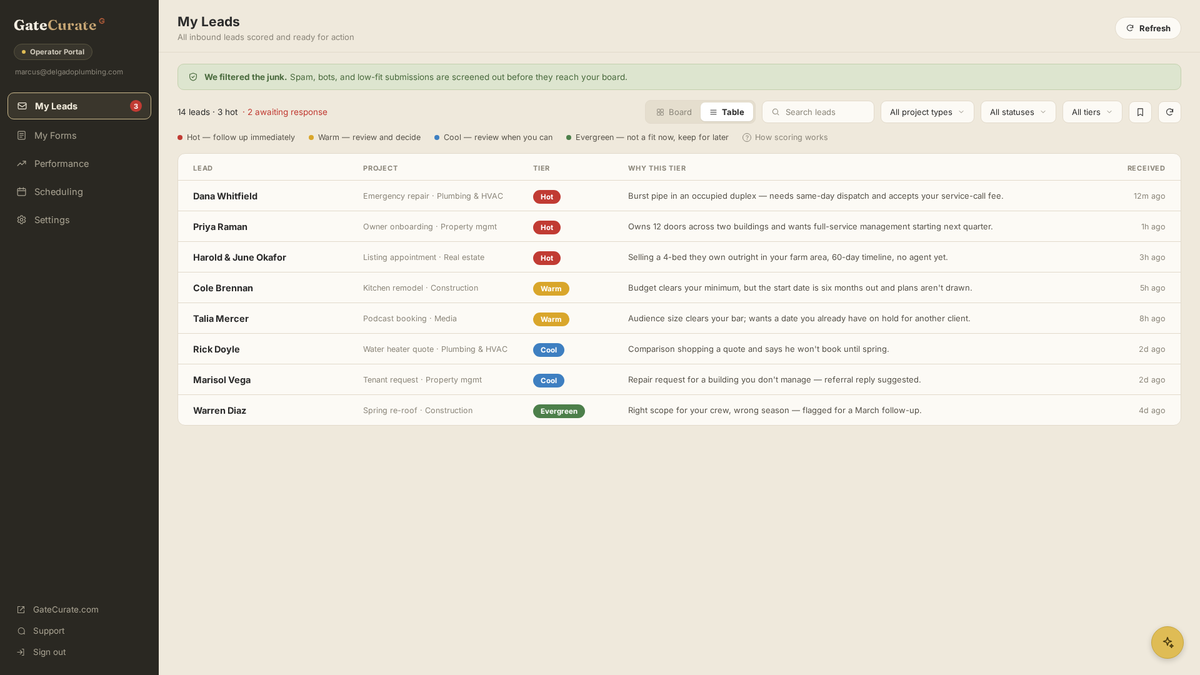Click the TIER column header
Viewport: 1200px width, 675px height.
coord(541,168)
